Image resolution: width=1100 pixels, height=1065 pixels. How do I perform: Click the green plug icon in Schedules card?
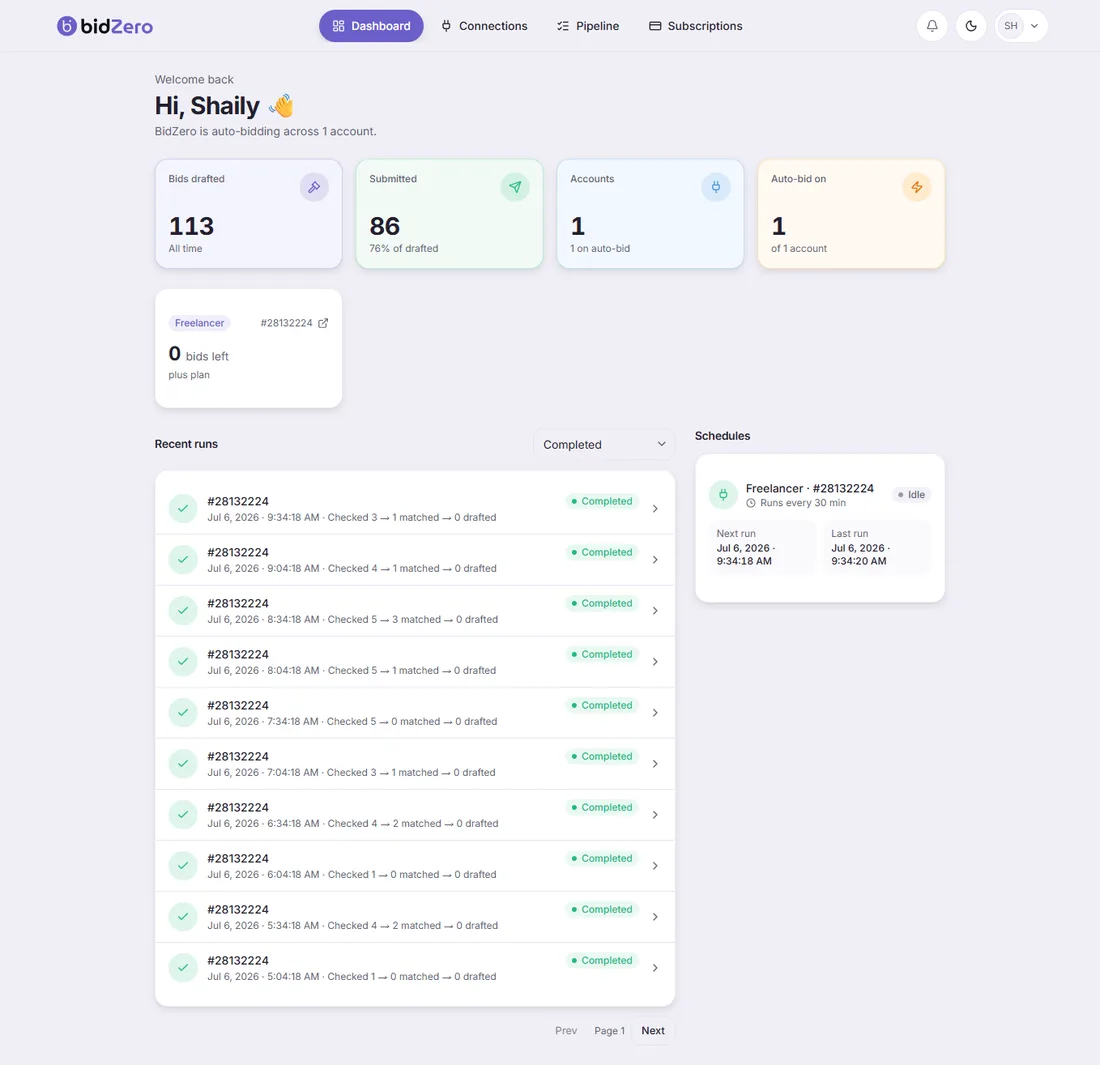(723, 495)
